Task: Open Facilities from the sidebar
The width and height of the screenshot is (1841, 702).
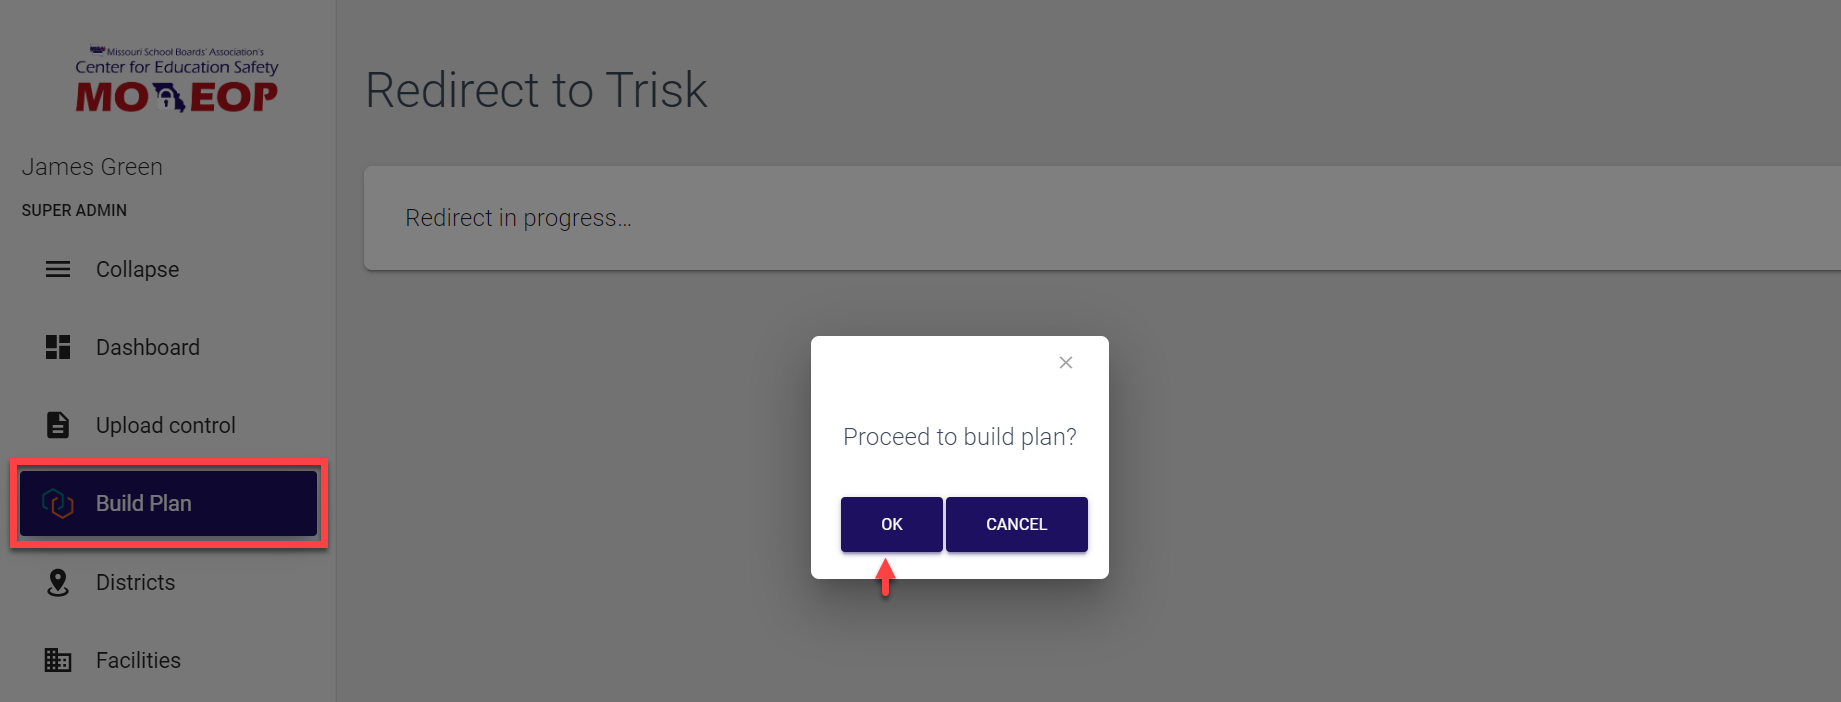Action: pos(138,660)
